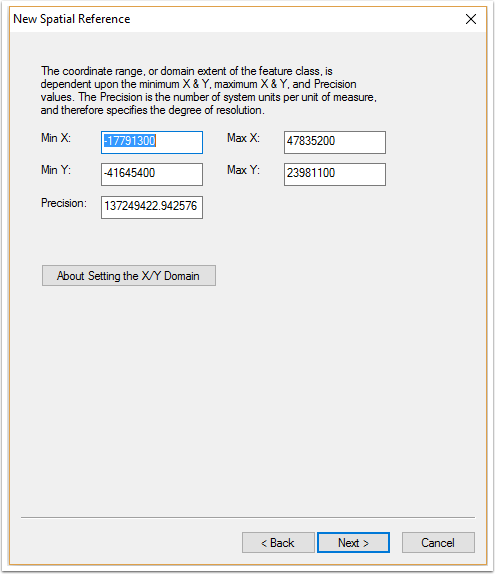Cancel the New Spatial Reference wizard
This screenshot has width=495, height=574.
click(438, 543)
